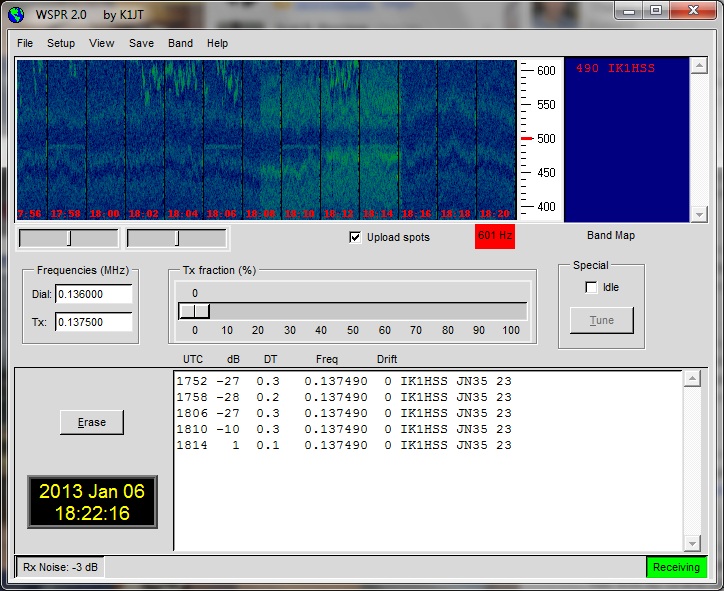This screenshot has height=591, width=724.
Task: Open the File menu
Action: click(x=25, y=43)
